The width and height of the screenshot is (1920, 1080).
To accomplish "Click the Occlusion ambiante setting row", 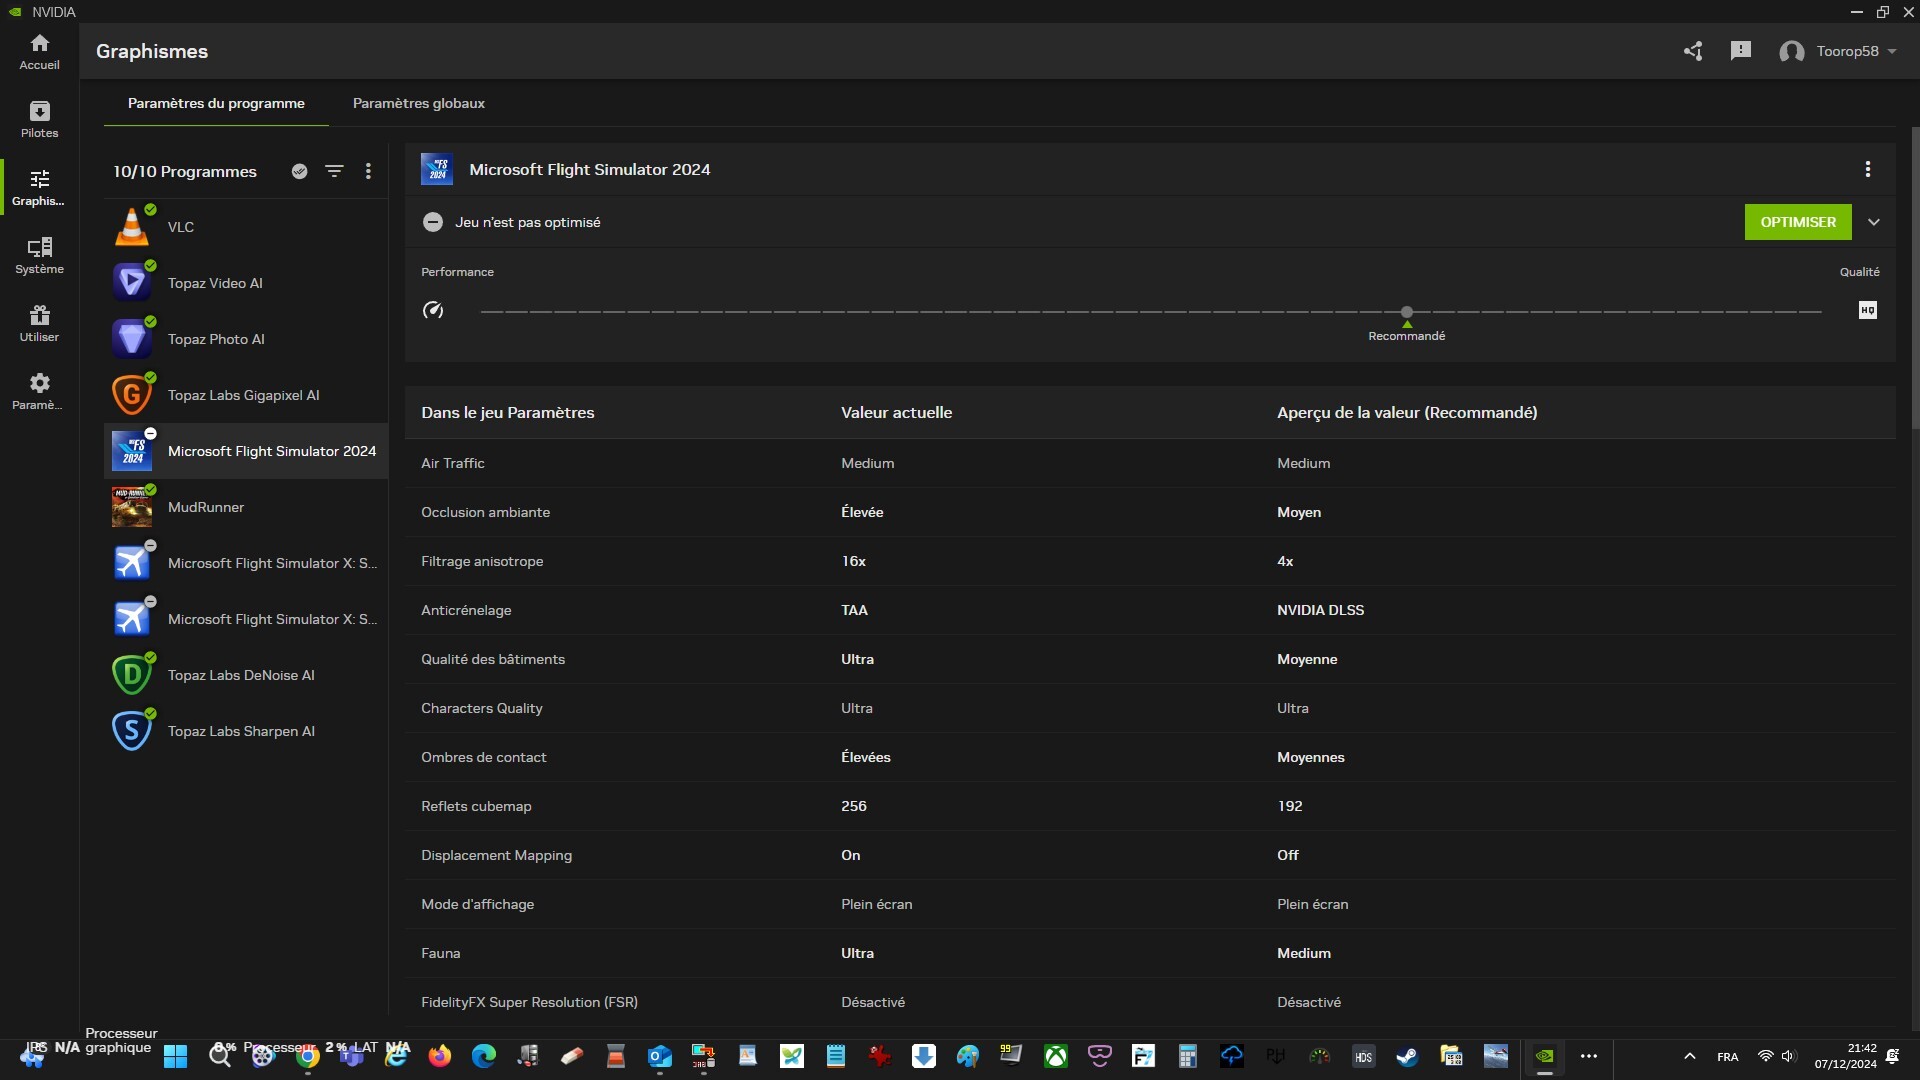I will [1150, 512].
